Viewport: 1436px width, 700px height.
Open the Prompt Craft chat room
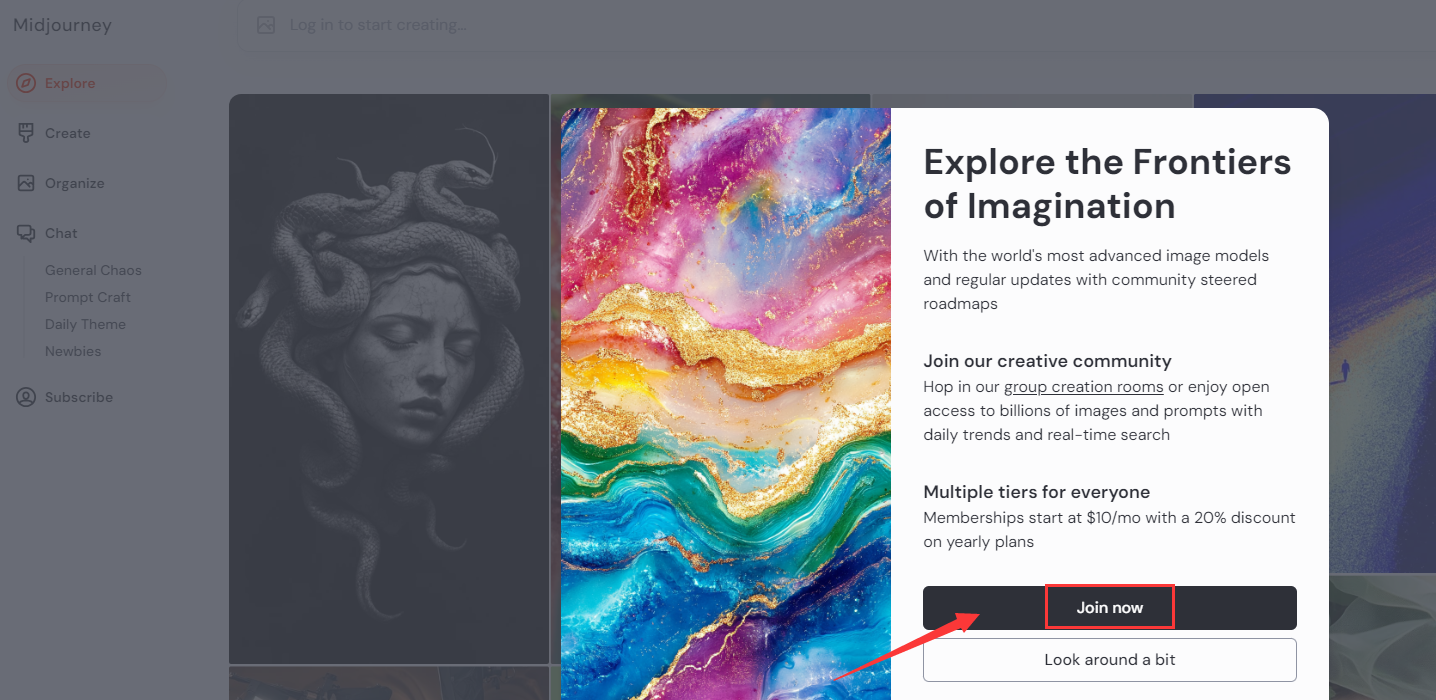click(x=88, y=297)
